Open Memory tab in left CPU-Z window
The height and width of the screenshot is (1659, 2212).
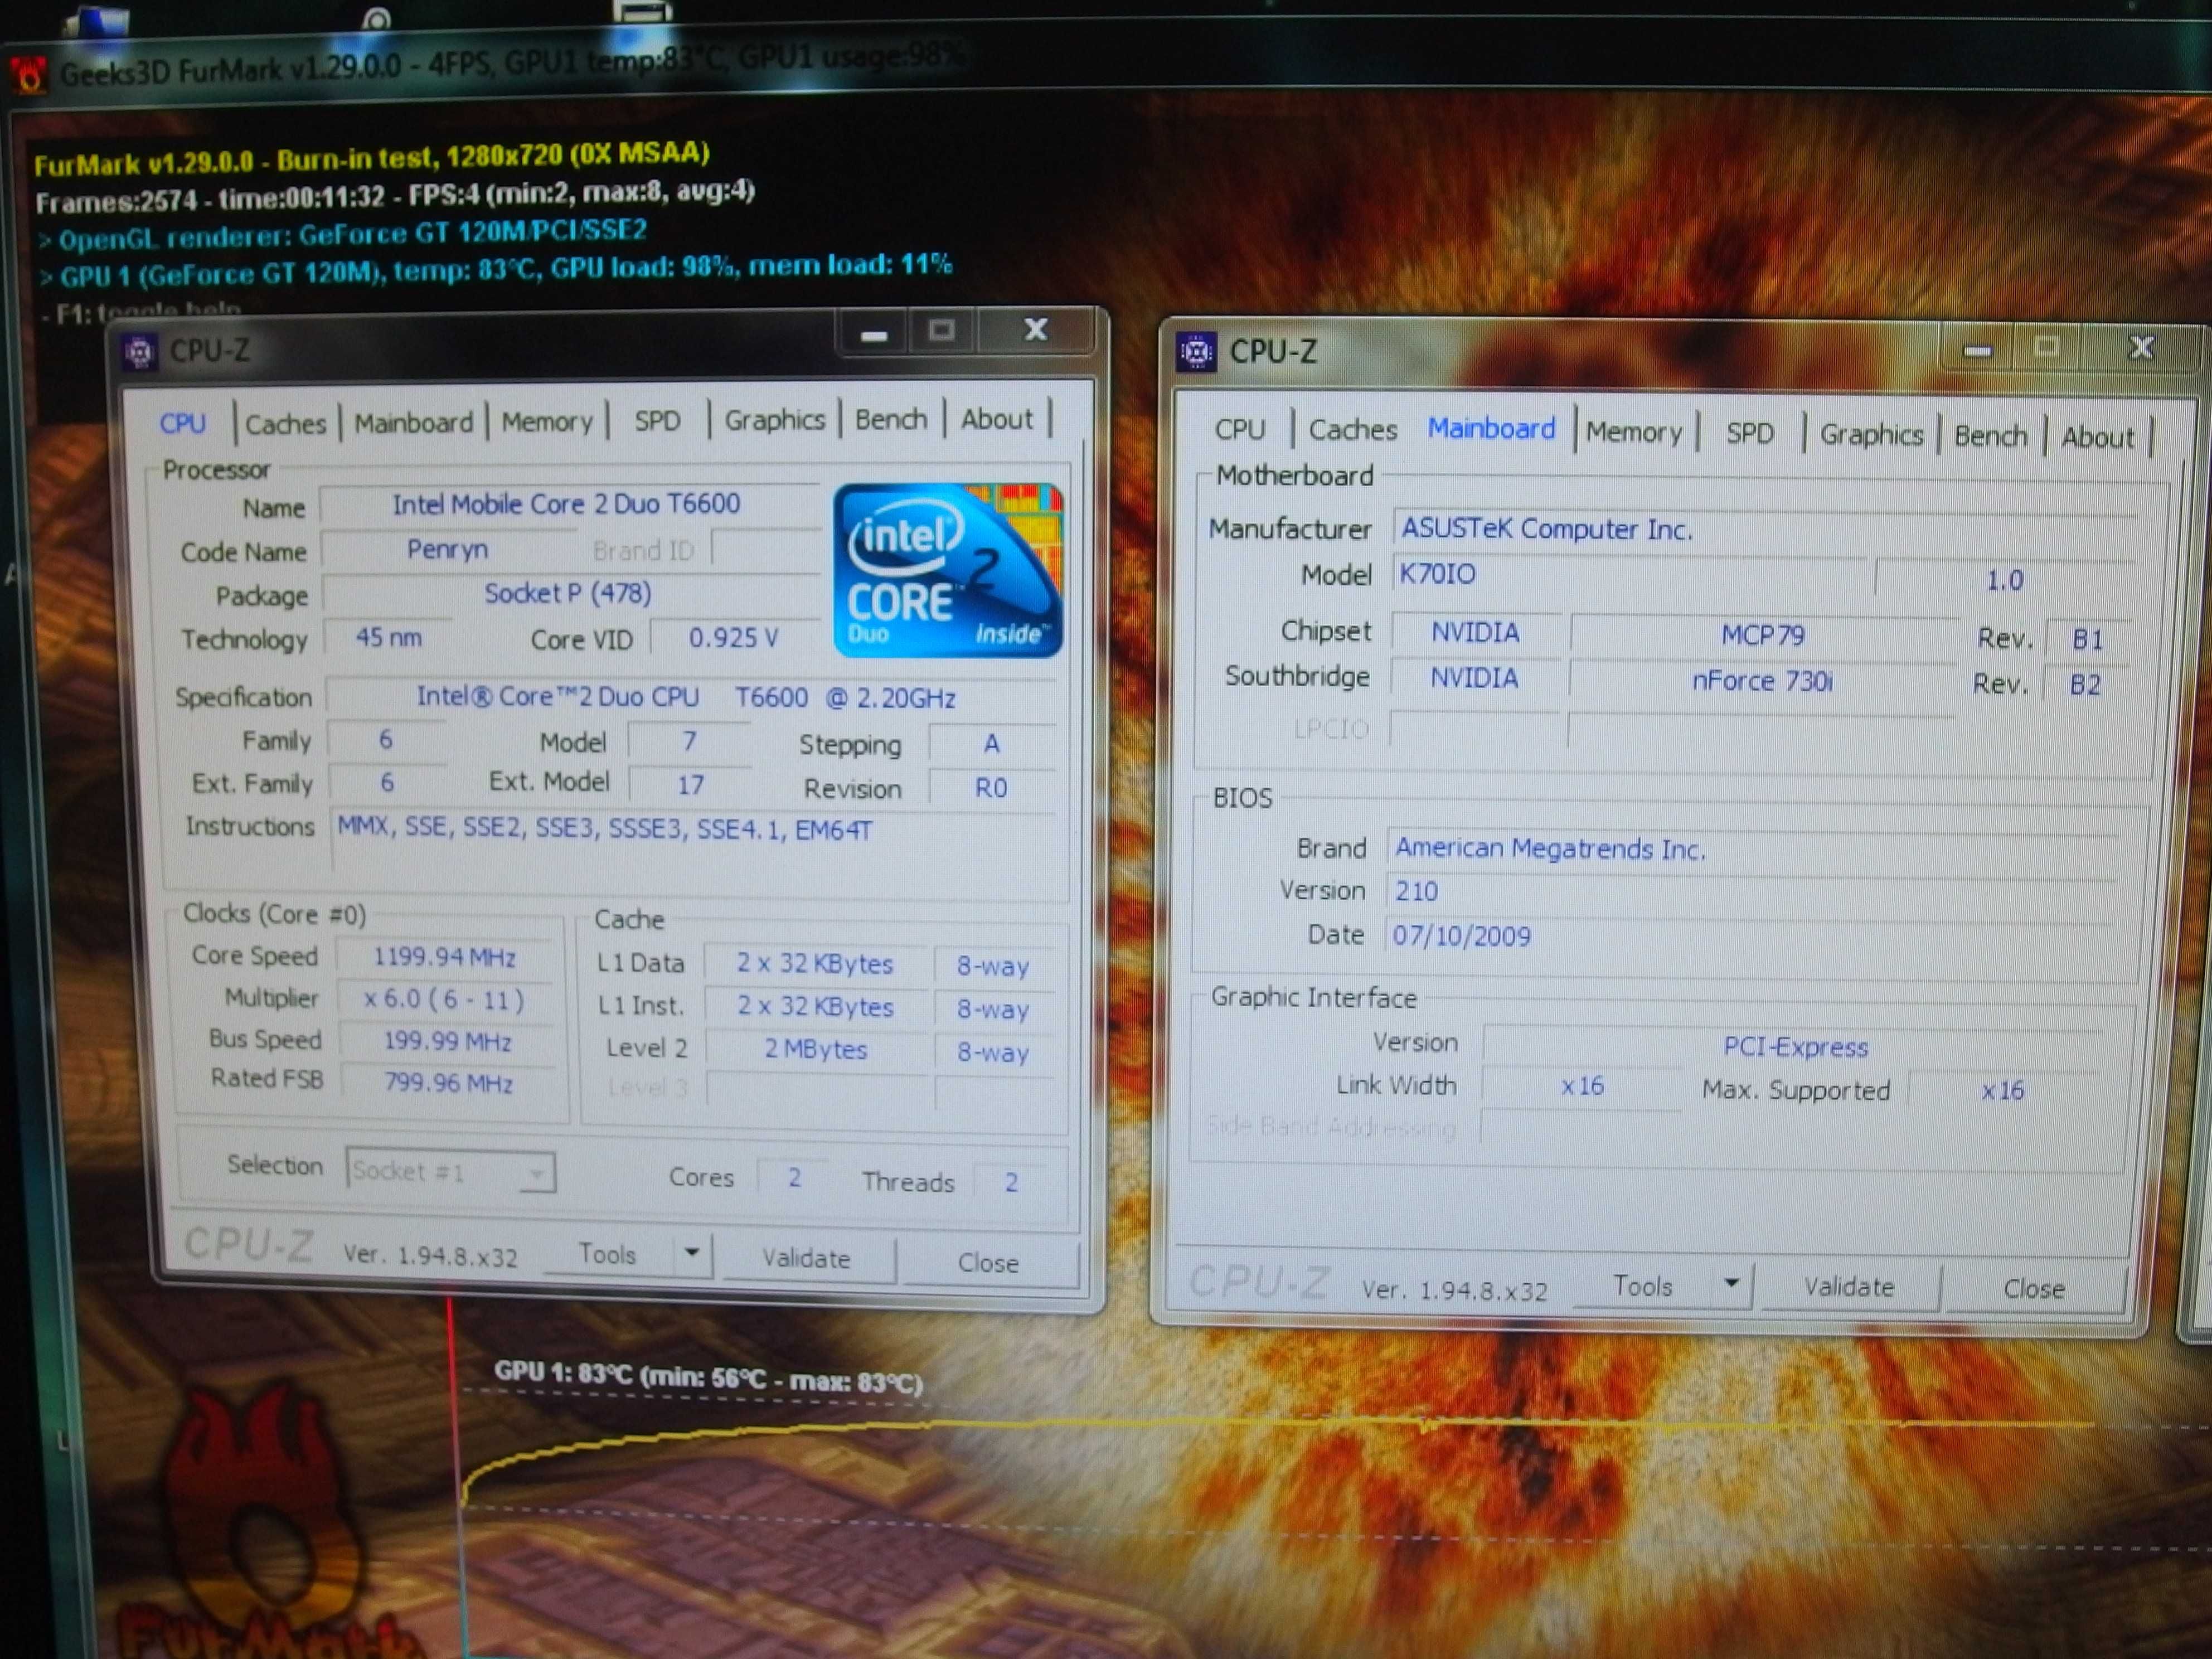tap(547, 422)
